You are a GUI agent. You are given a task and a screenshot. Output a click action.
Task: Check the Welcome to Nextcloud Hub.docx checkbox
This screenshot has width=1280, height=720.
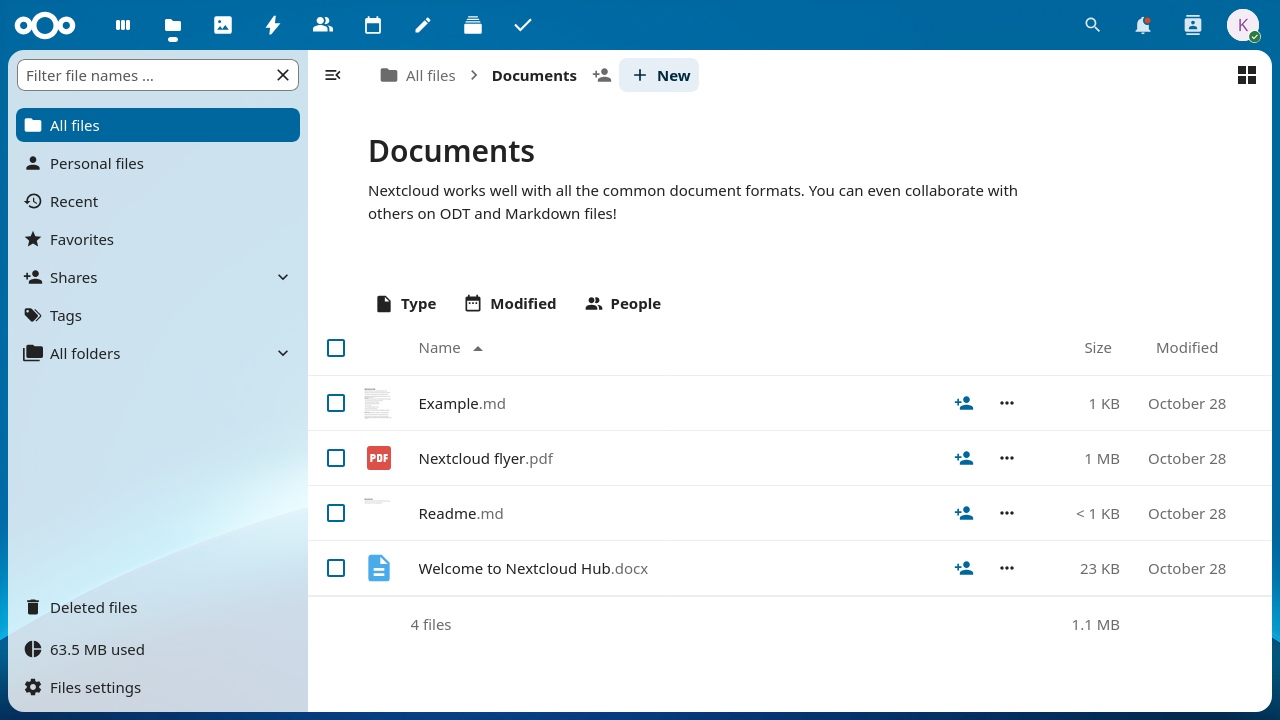pos(336,568)
